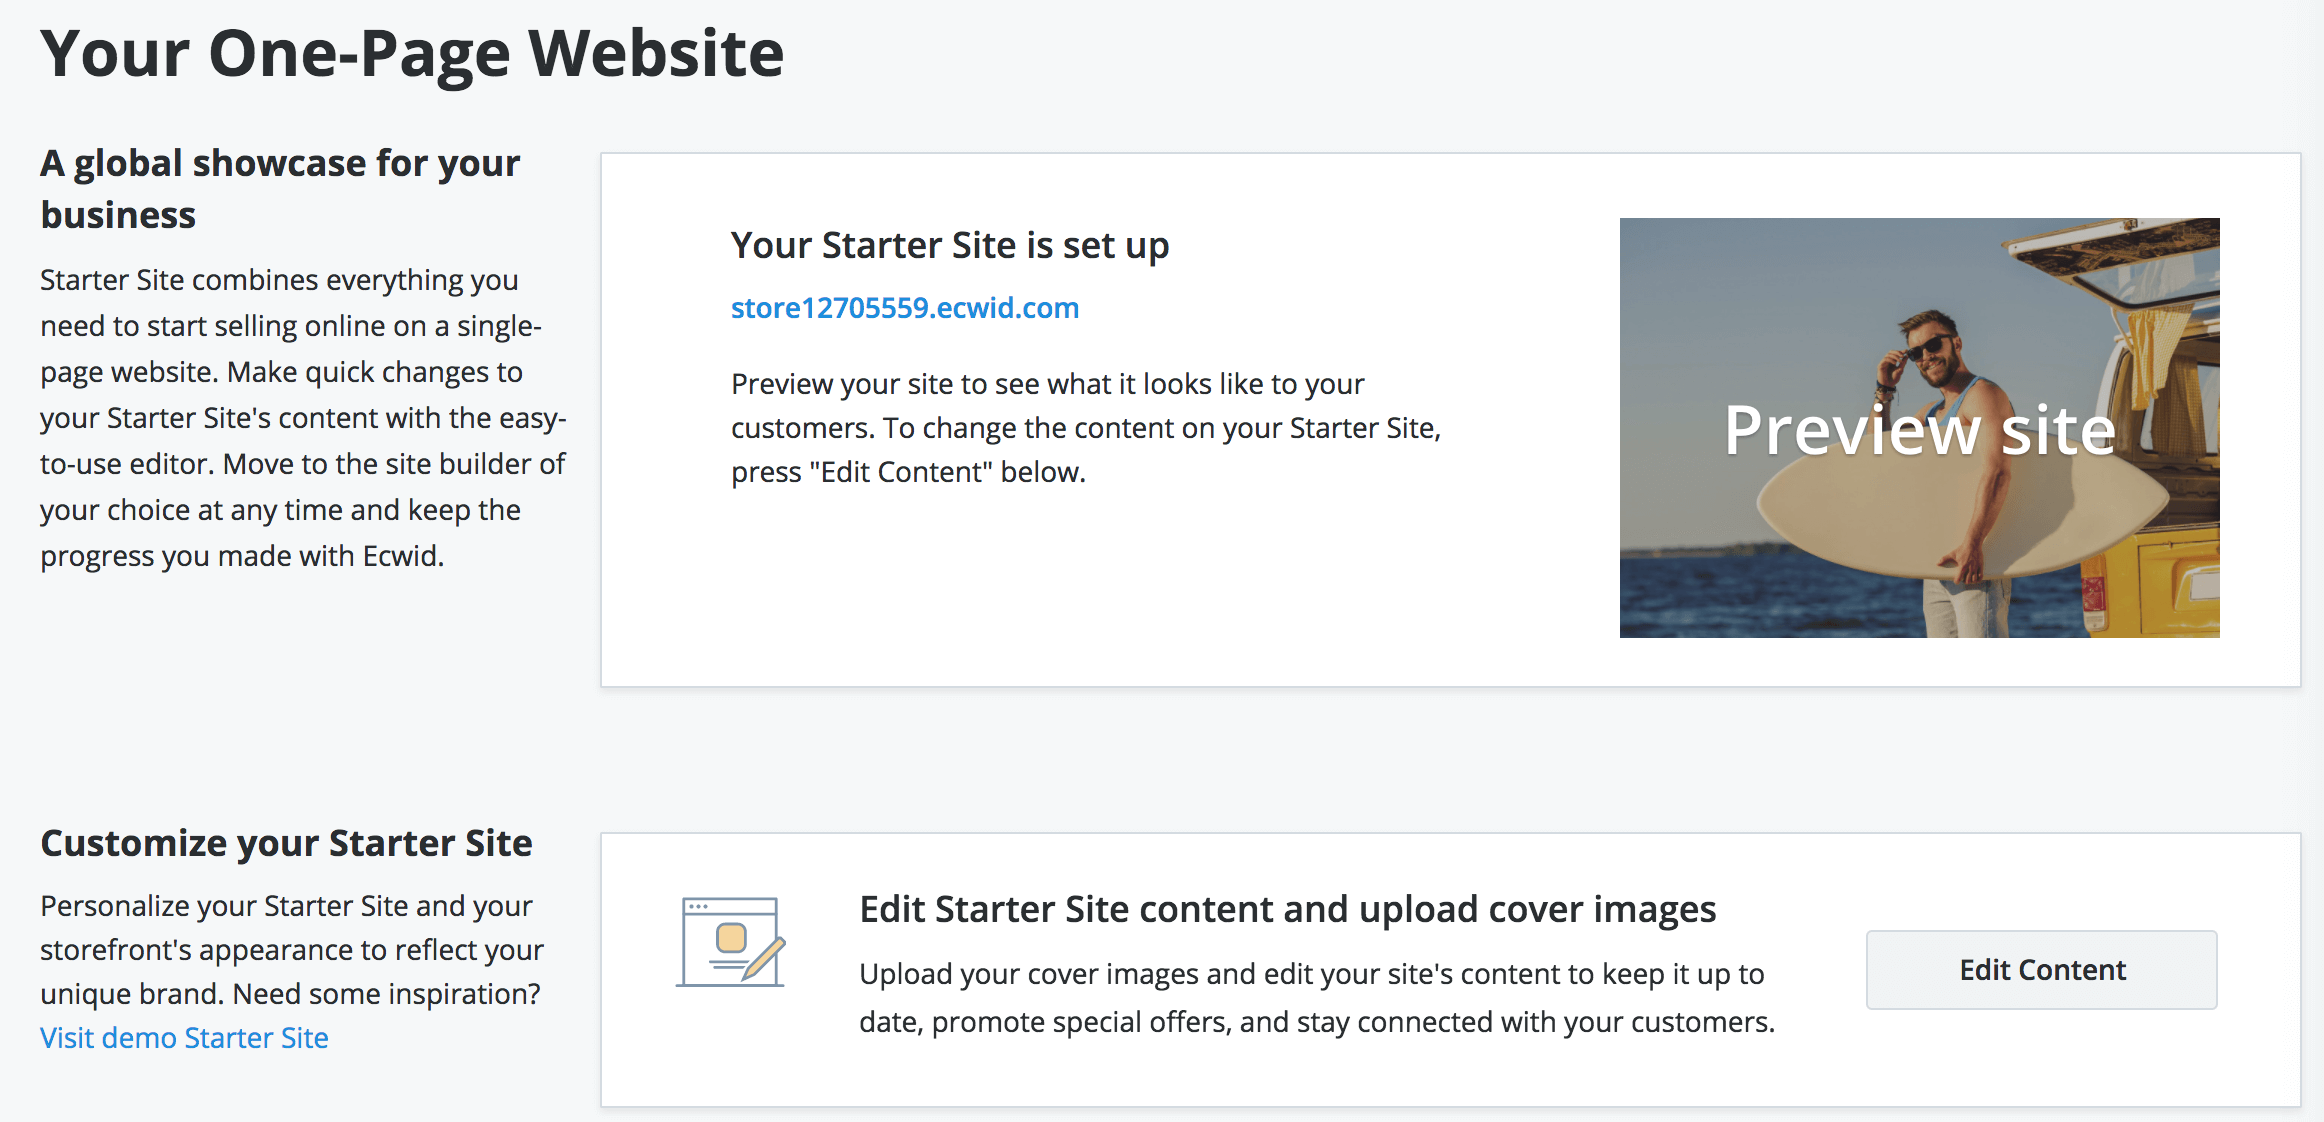This screenshot has width=2324, height=1122.
Task: Click the Your Starter Site is set up heading
Action: [x=950, y=245]
